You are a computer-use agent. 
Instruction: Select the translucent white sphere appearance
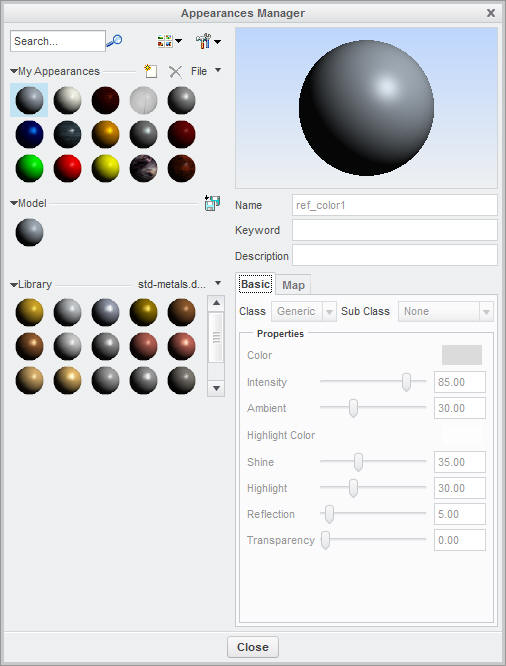pyautogui.click(x=143, y=100)
